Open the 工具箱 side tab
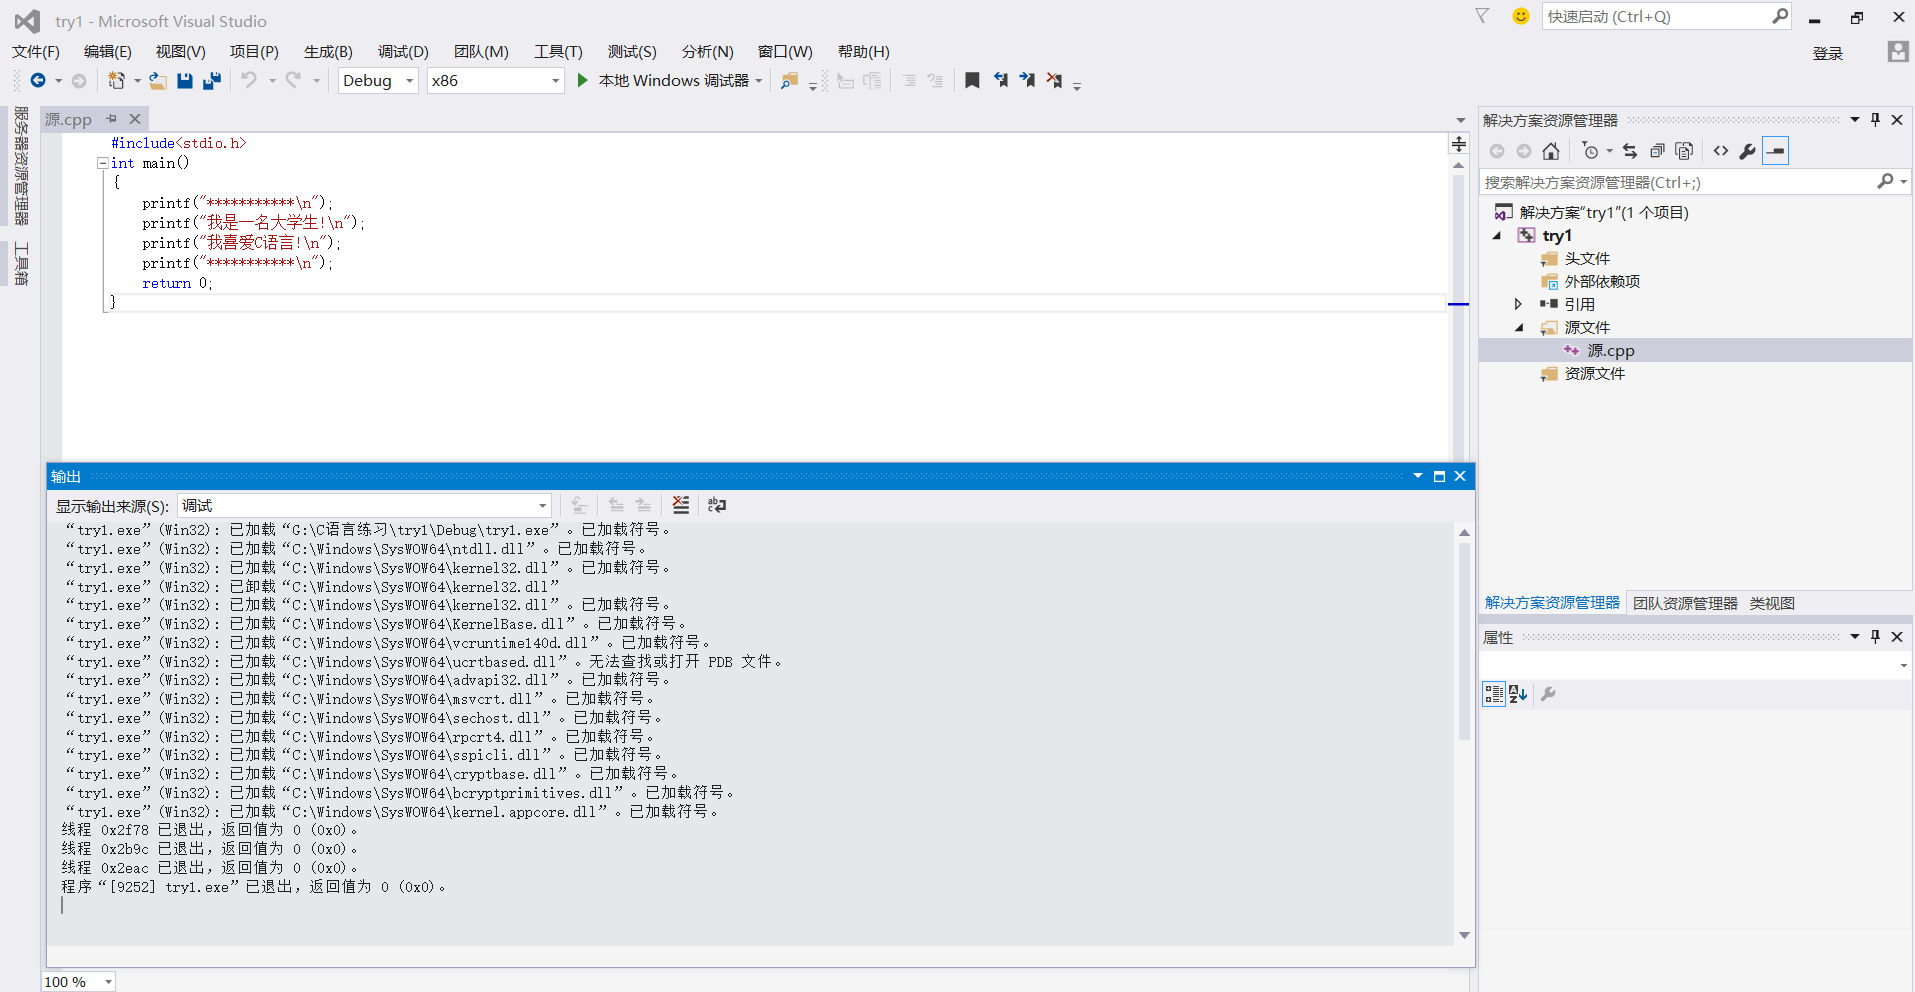 20,264
